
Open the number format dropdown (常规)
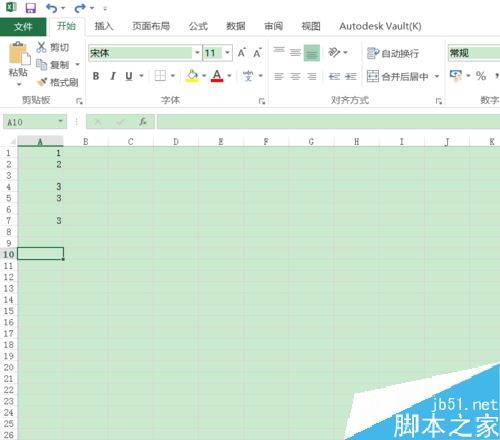coord(474,53)
